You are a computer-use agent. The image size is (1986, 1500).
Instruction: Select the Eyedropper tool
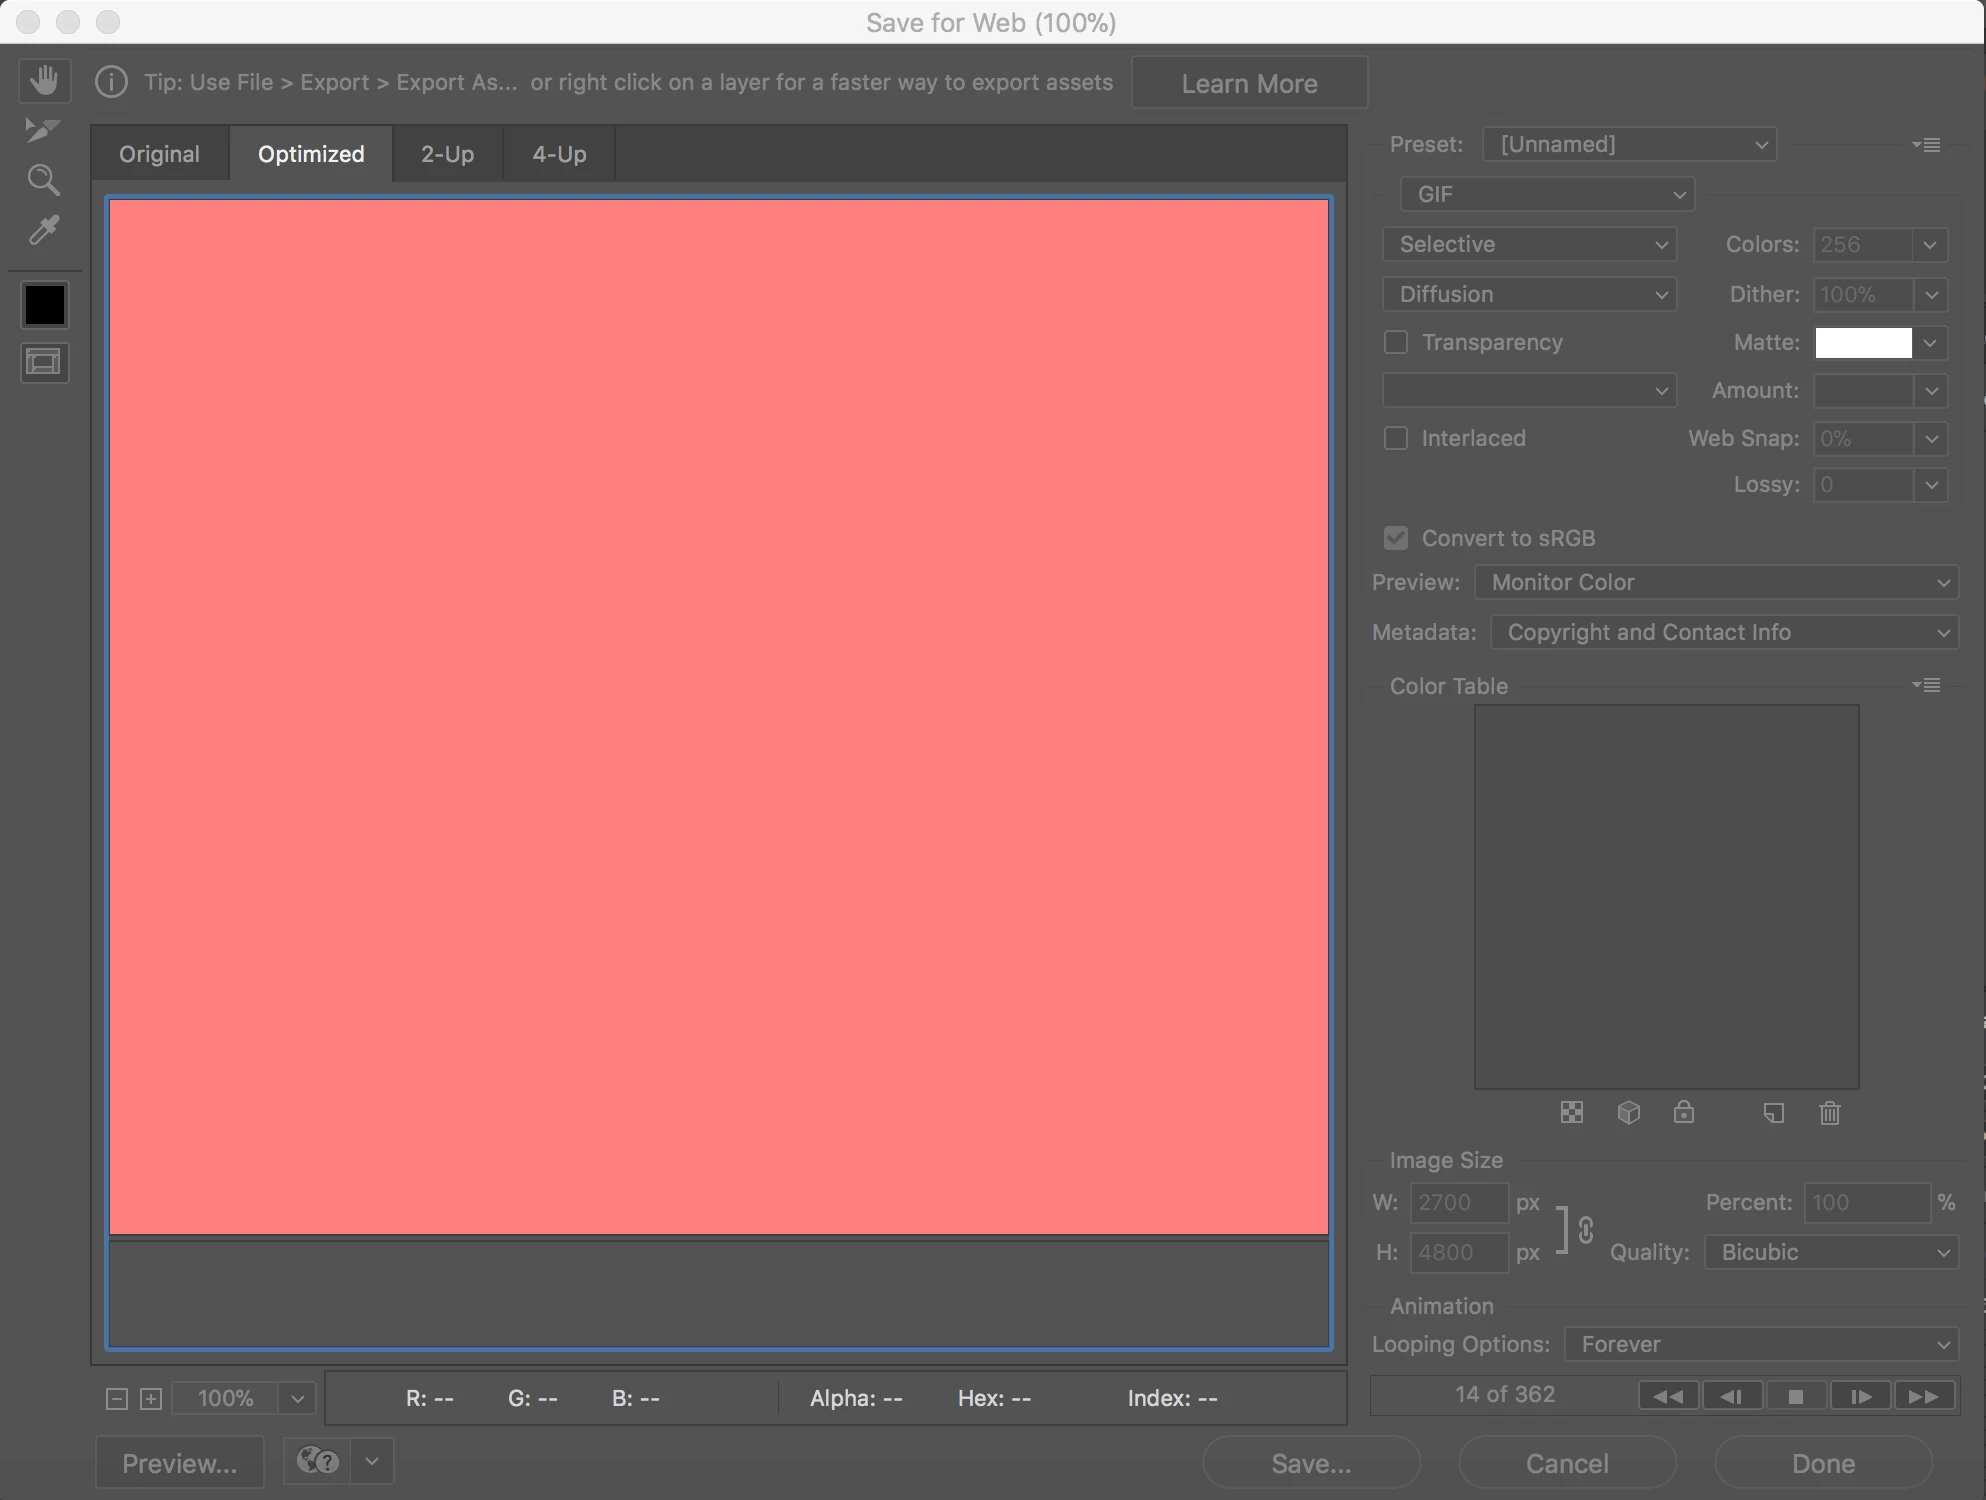[x=44, y=231]
